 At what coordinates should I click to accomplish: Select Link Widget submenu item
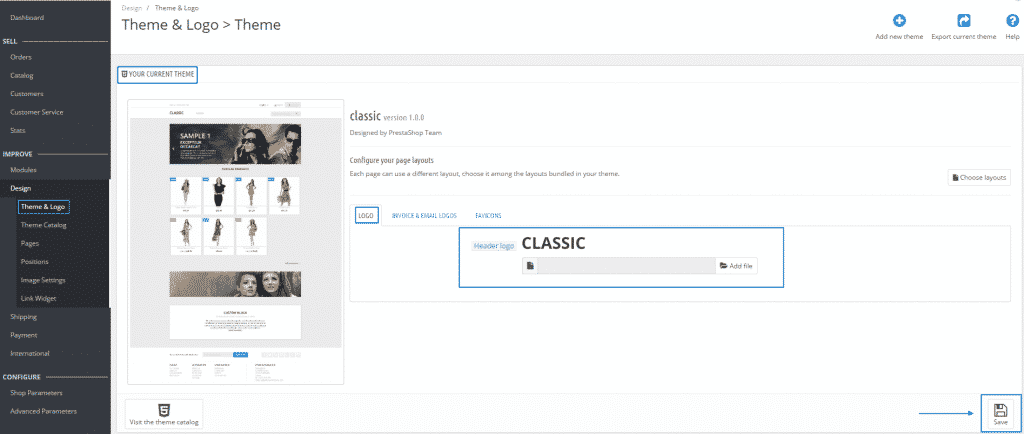[x=38, y=298]
